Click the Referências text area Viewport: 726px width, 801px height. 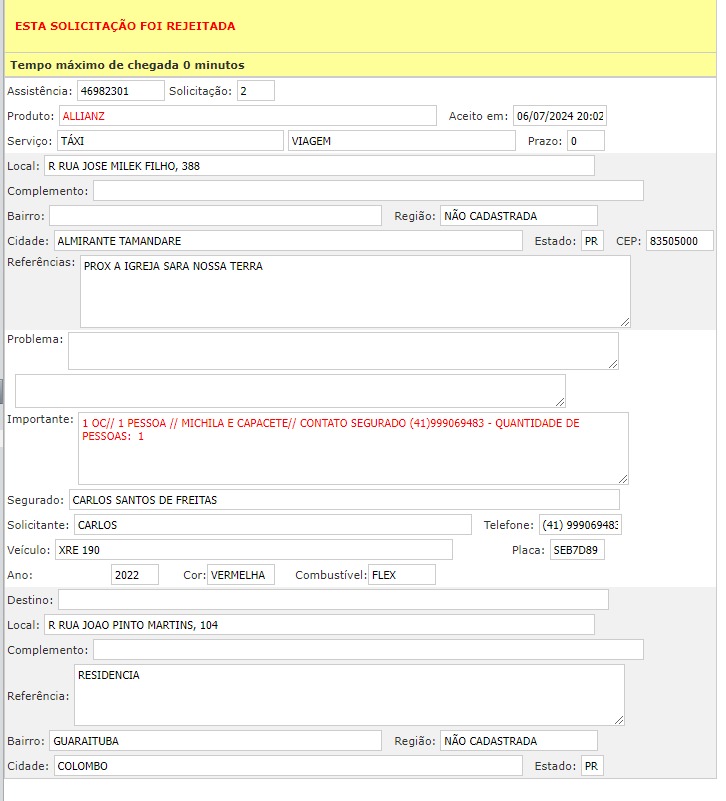coord(355,291)
